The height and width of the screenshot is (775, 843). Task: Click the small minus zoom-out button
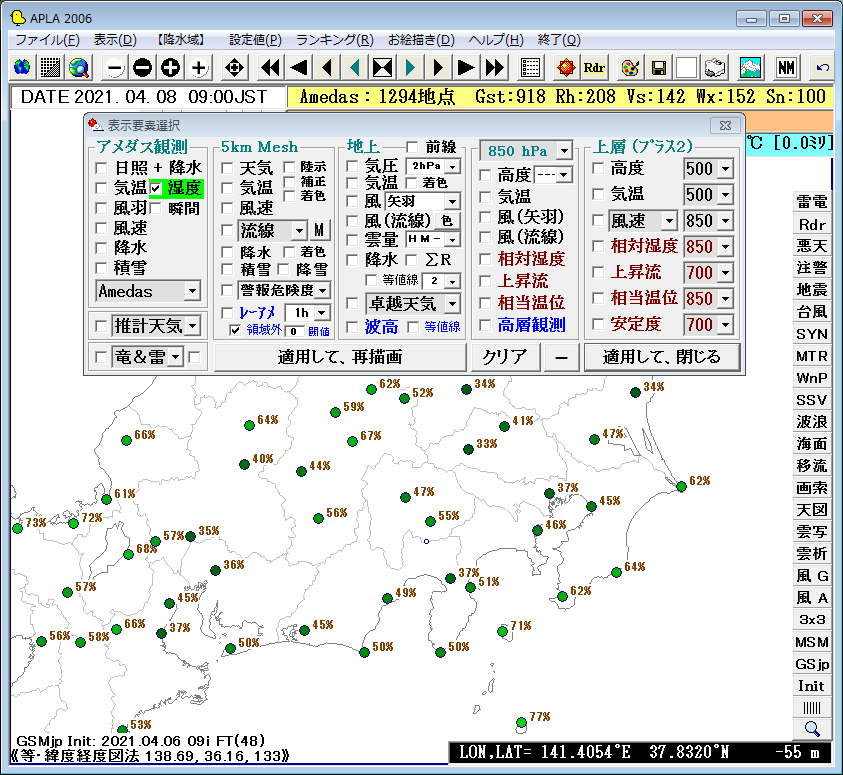115,68
